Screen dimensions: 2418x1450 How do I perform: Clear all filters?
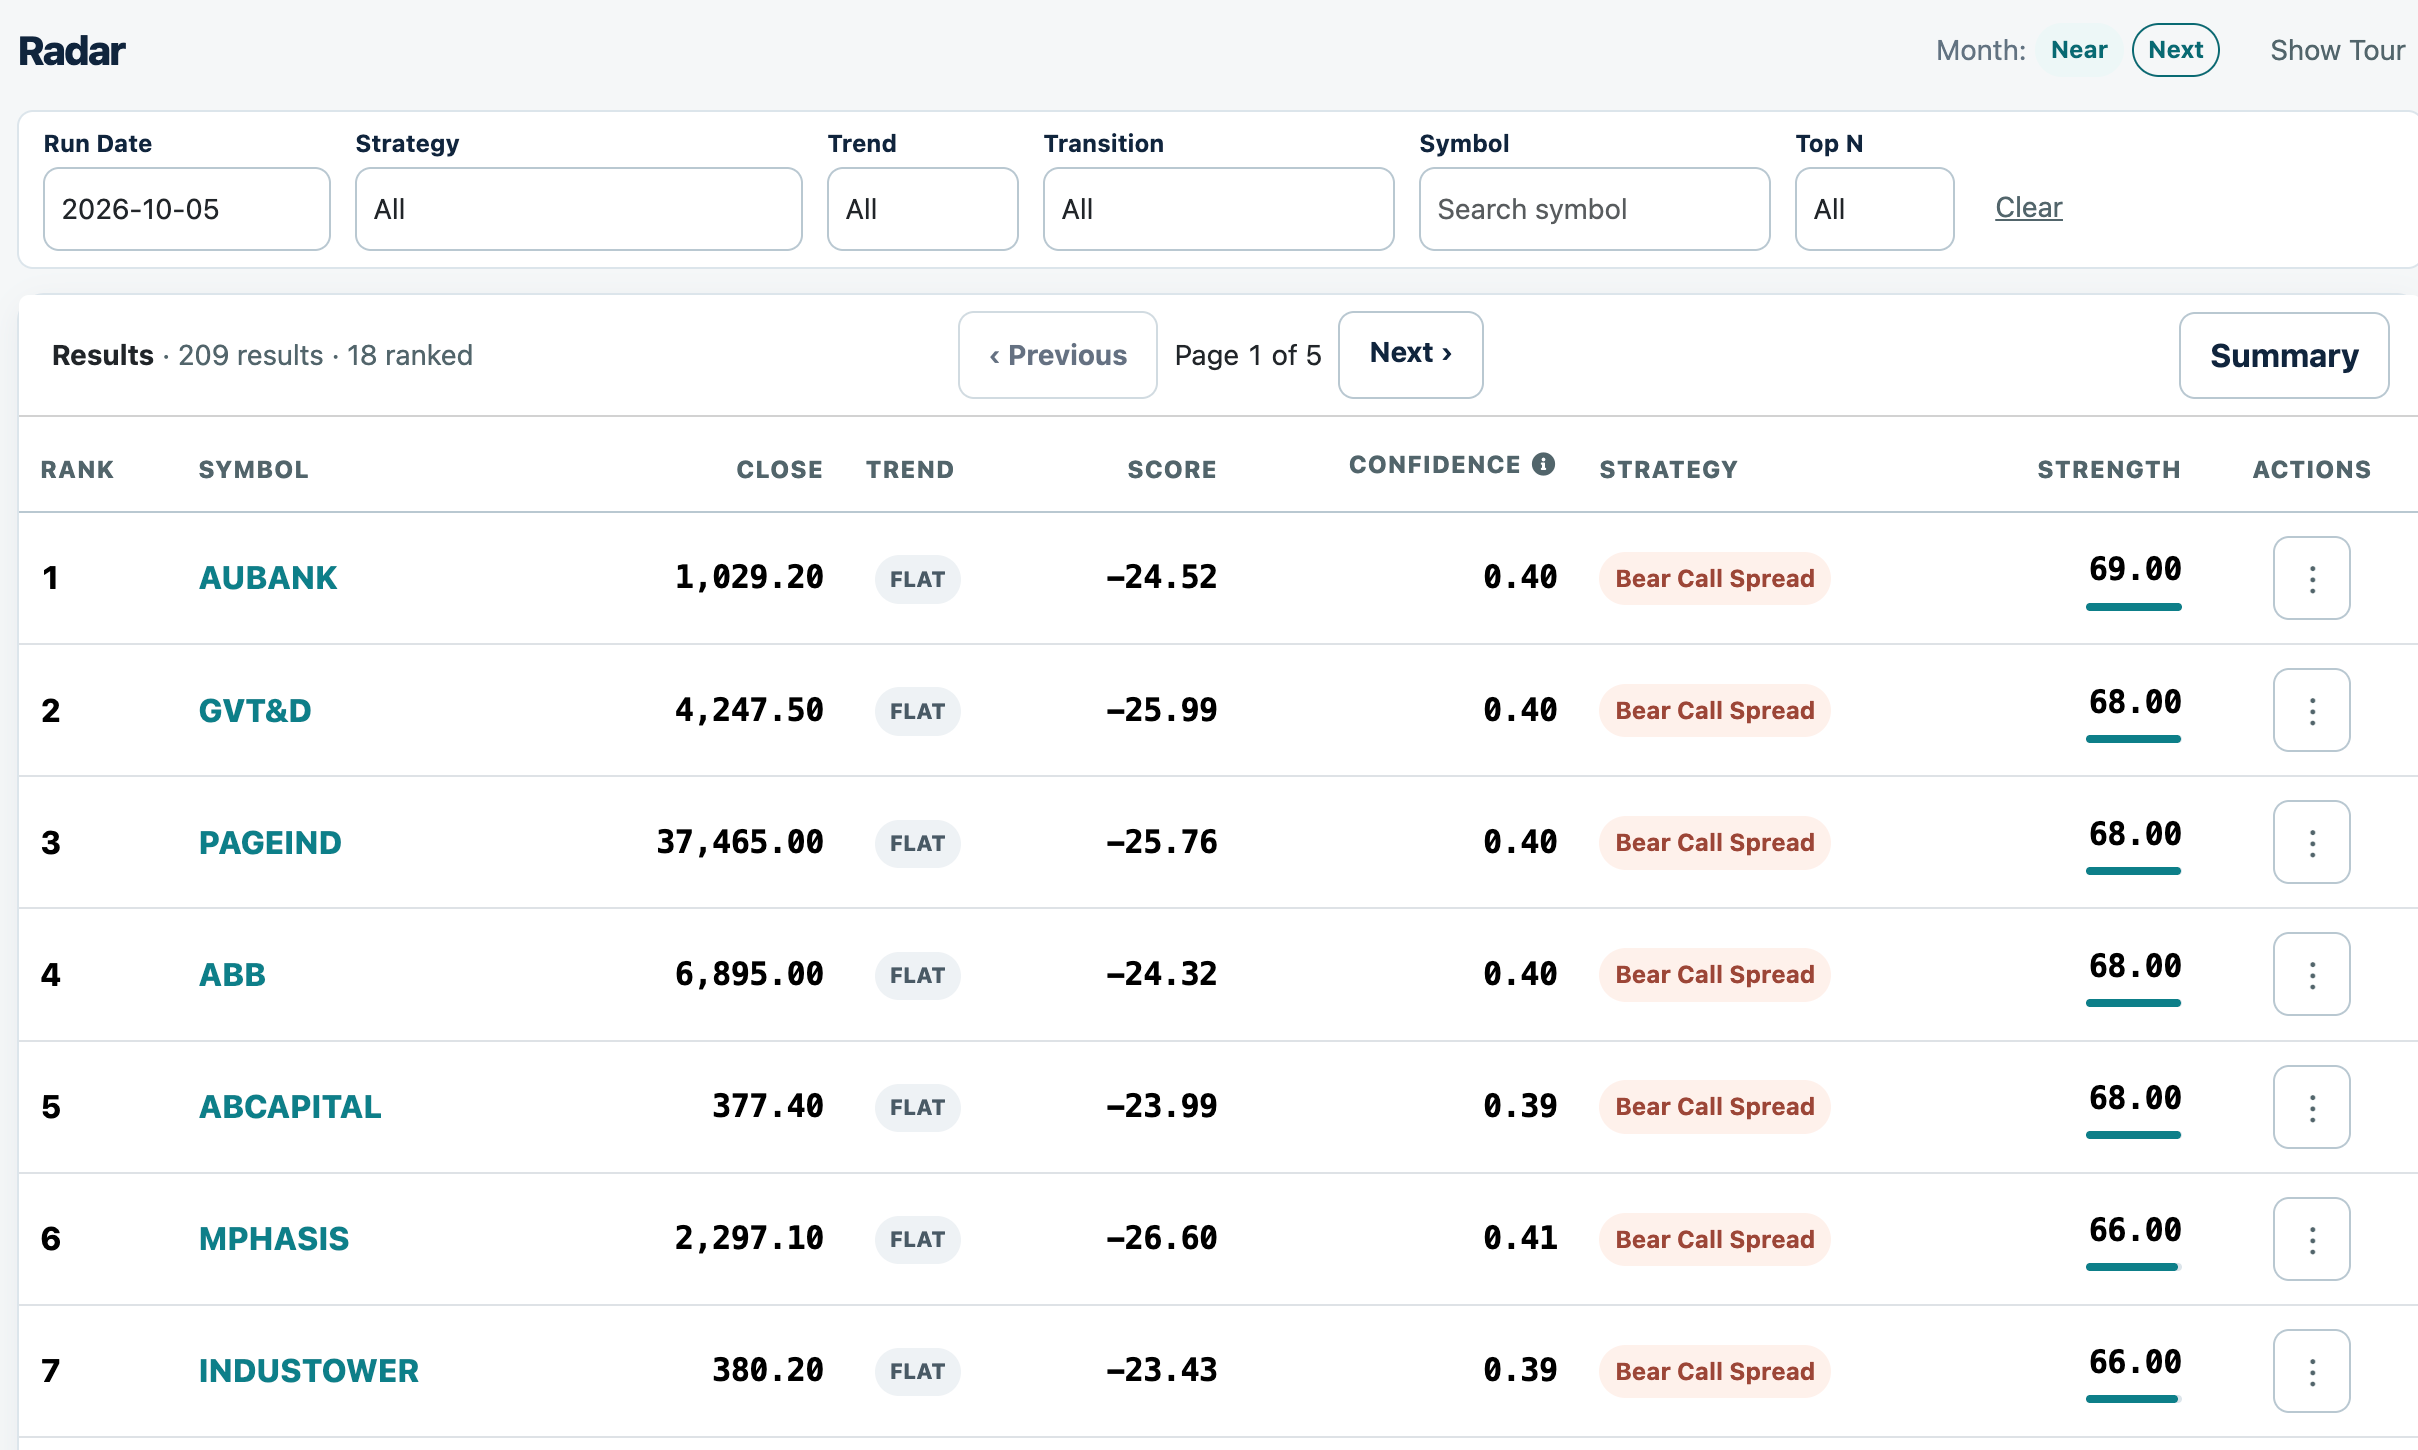[2028, 208]
